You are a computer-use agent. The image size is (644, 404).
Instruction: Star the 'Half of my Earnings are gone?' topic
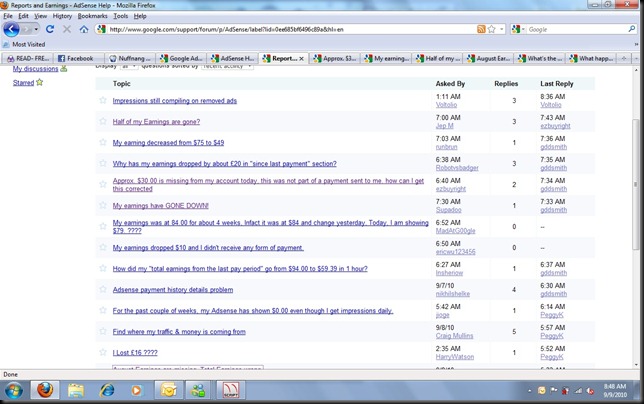102,122
